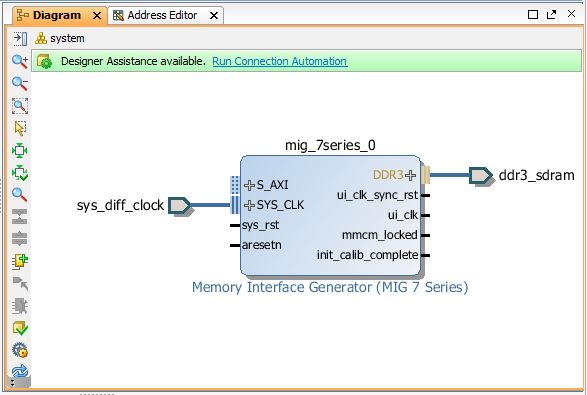The height and width of the screenshot is (395, 587).
Task: Maximize the diagram panel
Action: pos(533,14)
